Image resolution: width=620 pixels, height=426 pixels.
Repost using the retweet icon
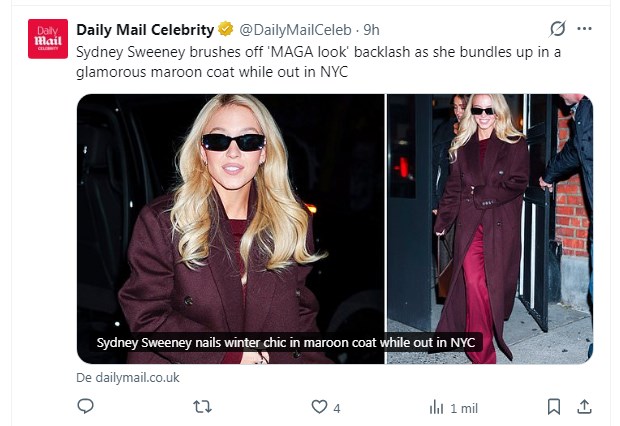[202, 407]
